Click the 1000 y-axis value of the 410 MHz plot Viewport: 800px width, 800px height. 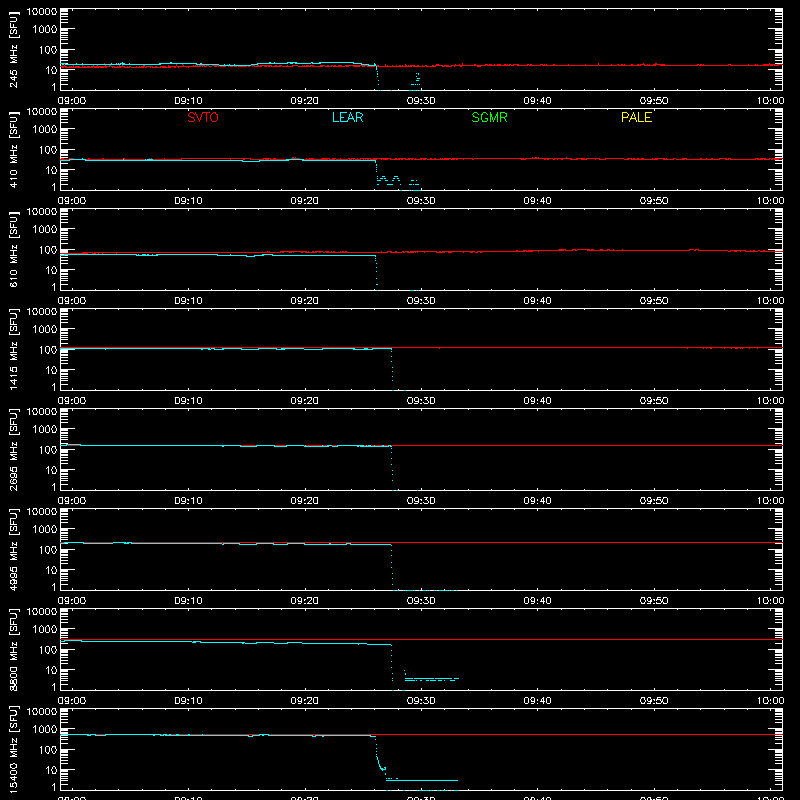(45, 129)
